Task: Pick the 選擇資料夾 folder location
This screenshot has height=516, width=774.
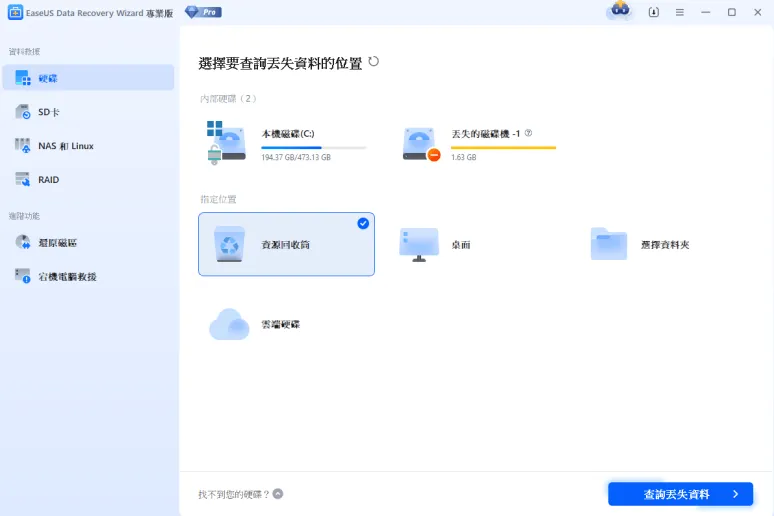Action: pos(608,244)
